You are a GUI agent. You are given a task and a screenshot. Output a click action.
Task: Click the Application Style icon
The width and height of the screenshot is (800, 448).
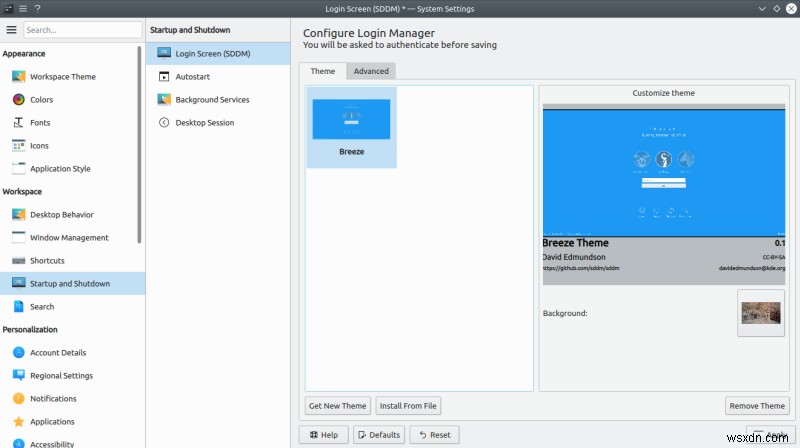point(19,168)
